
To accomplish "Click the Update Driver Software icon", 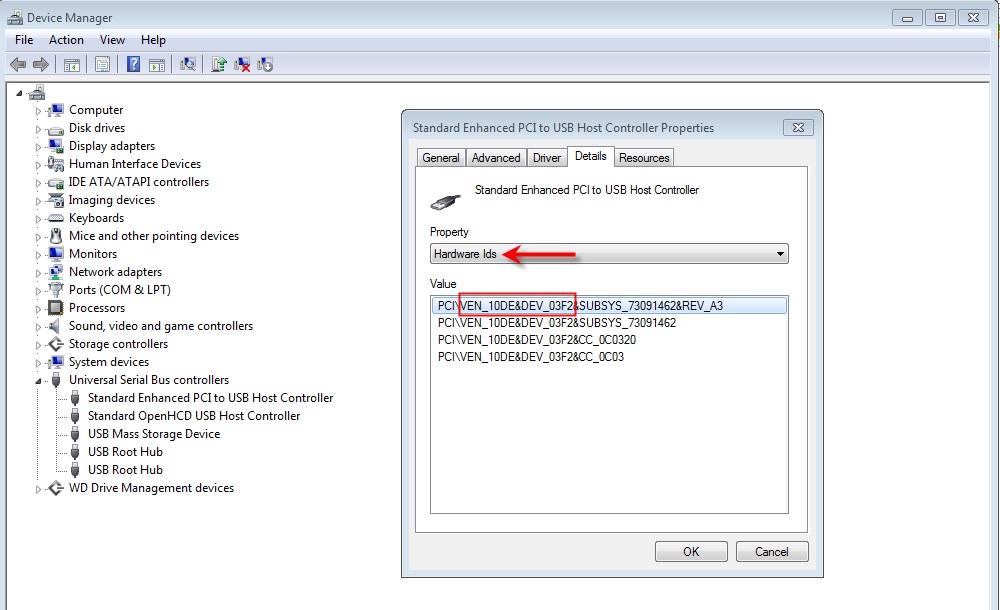I will point(219,64).
